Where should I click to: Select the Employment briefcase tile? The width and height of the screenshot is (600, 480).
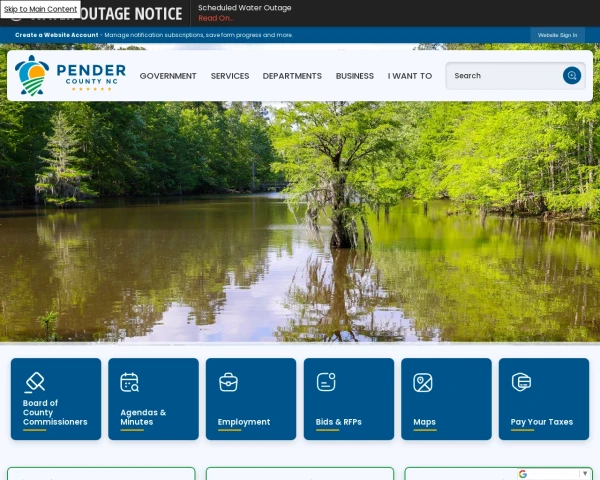(251, 399)
